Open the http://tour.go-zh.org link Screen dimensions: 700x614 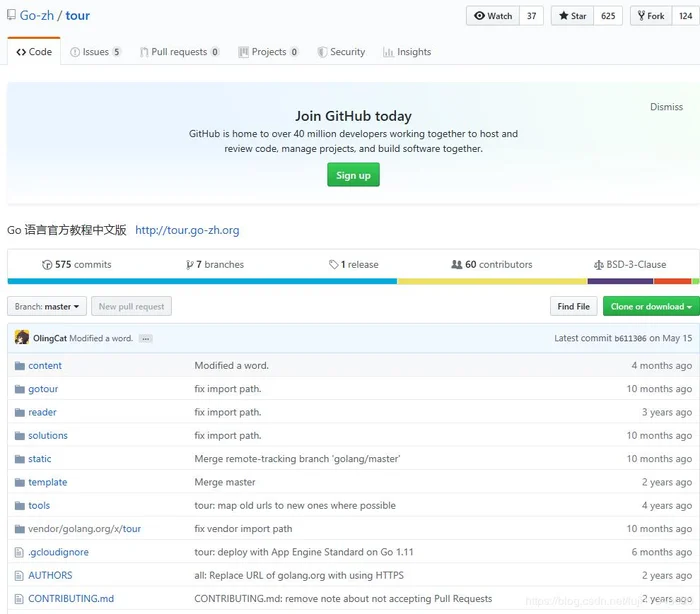[x=187, y=230]
